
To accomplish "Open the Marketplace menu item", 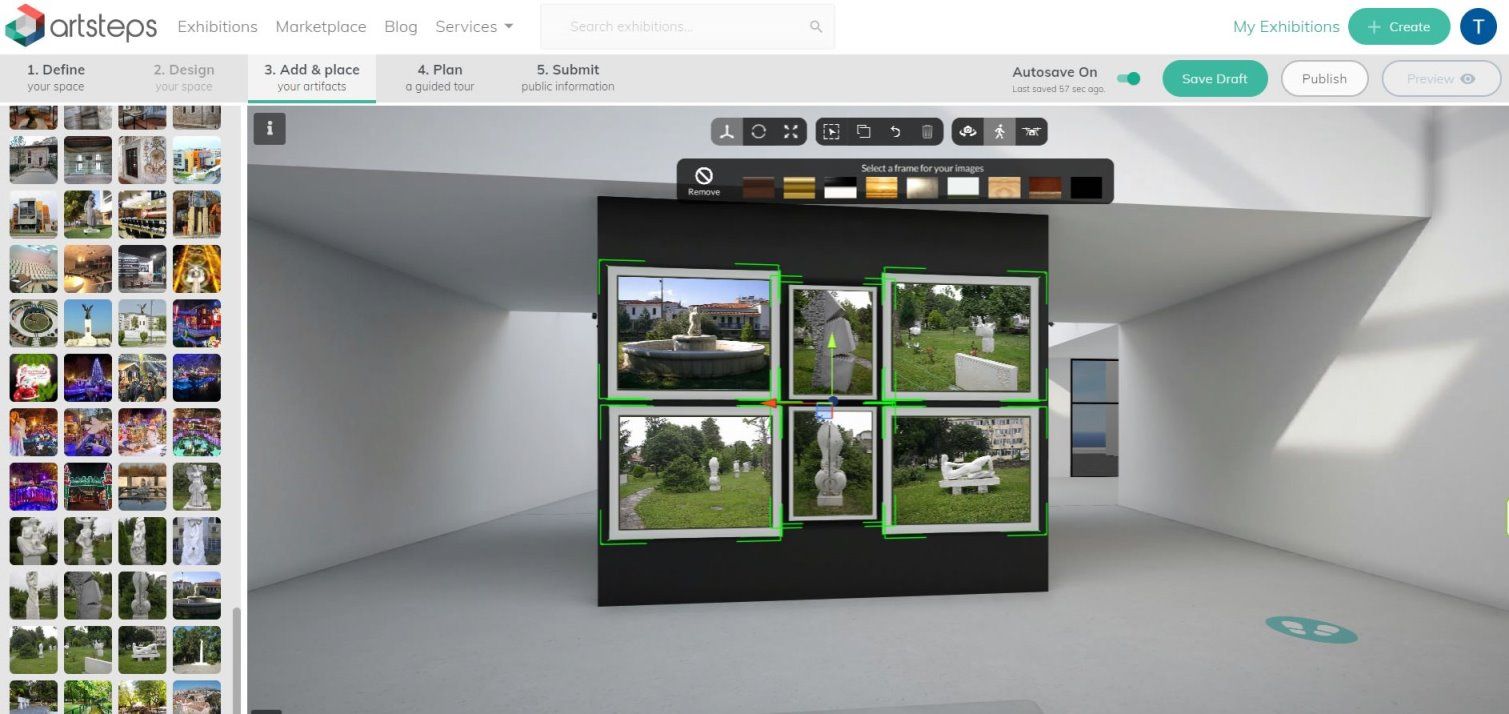I will (321, 27).
